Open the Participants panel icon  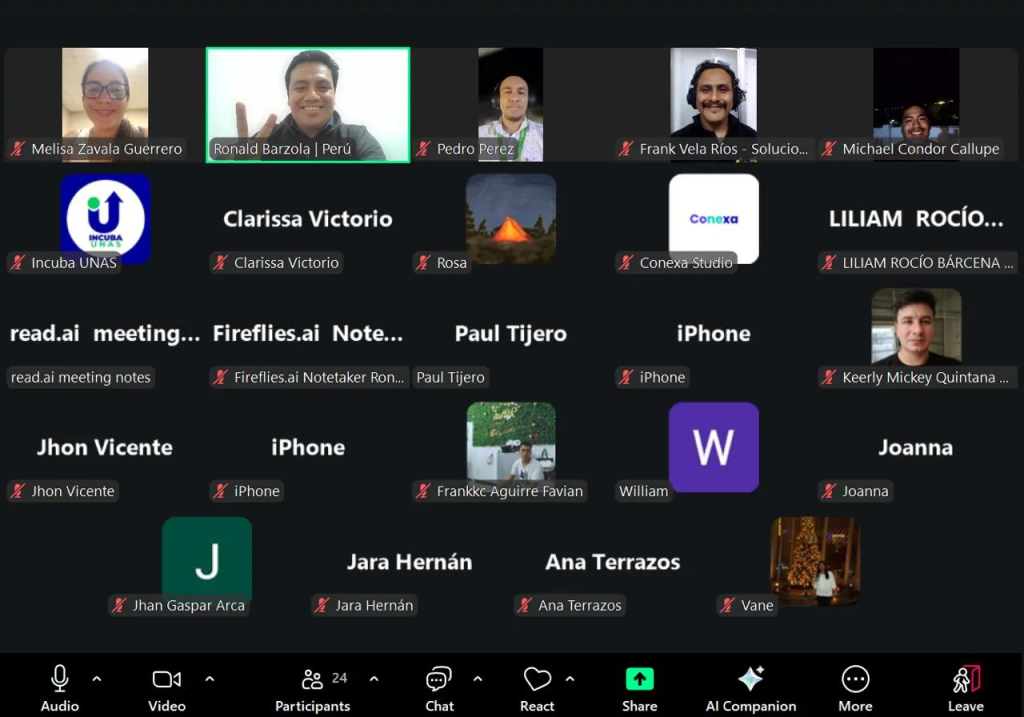pos(312,679)
